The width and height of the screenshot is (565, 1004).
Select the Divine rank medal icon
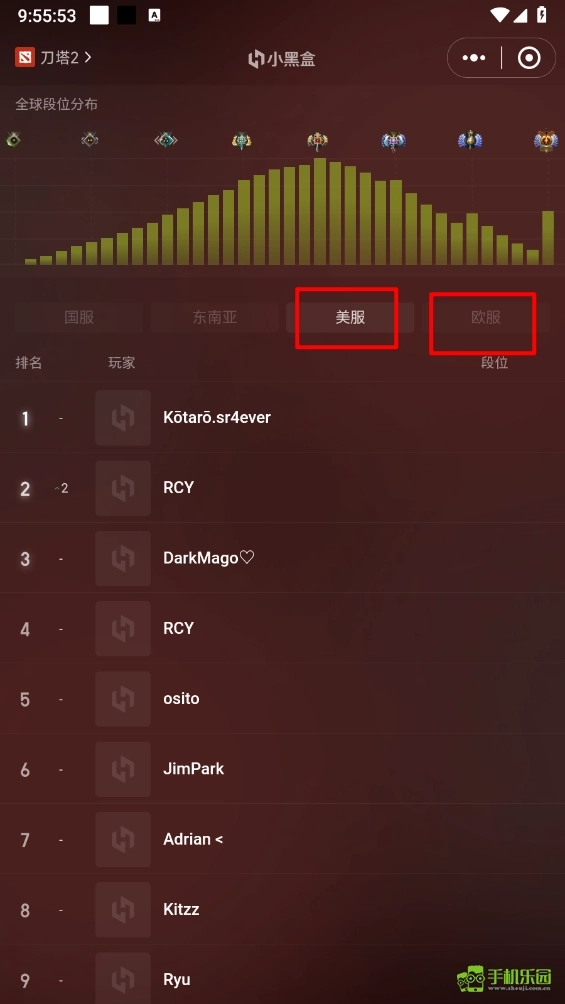(x=470, y=140)
